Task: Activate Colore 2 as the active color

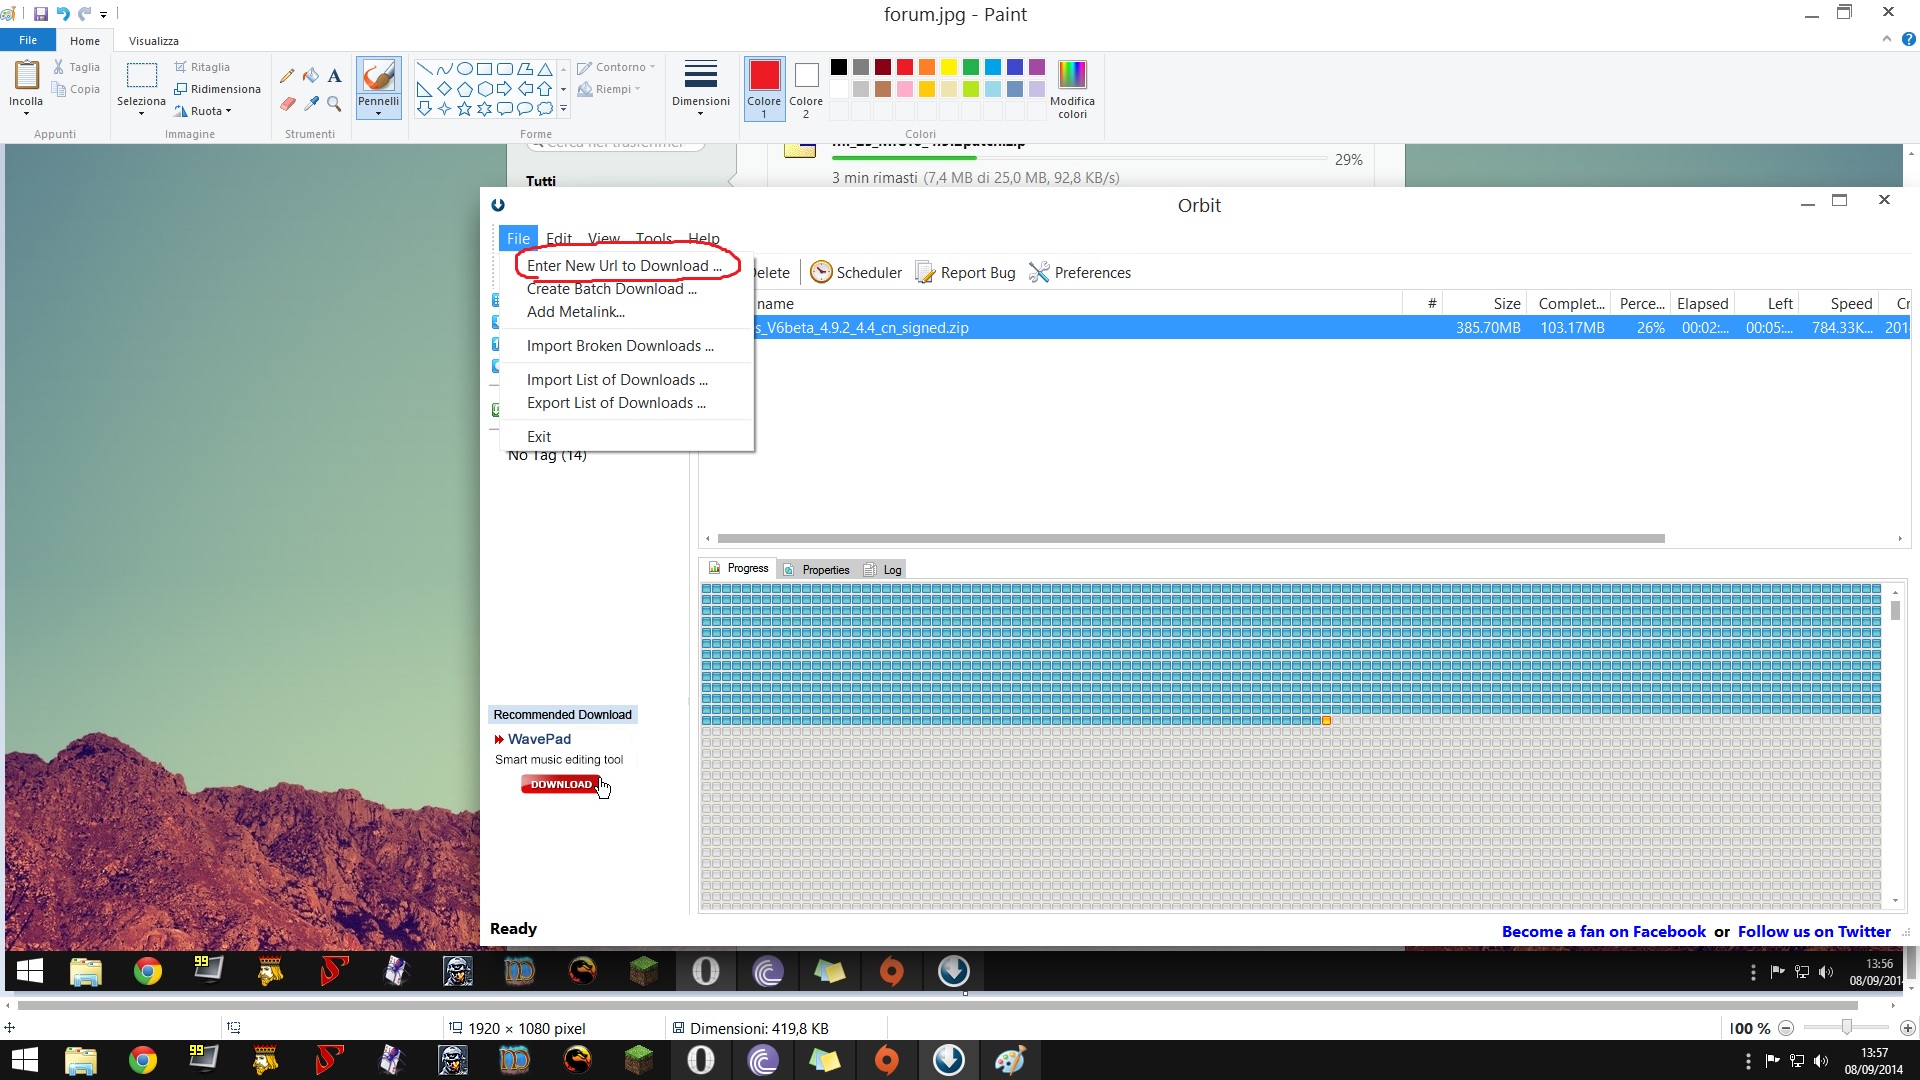Action: [806, 89]
